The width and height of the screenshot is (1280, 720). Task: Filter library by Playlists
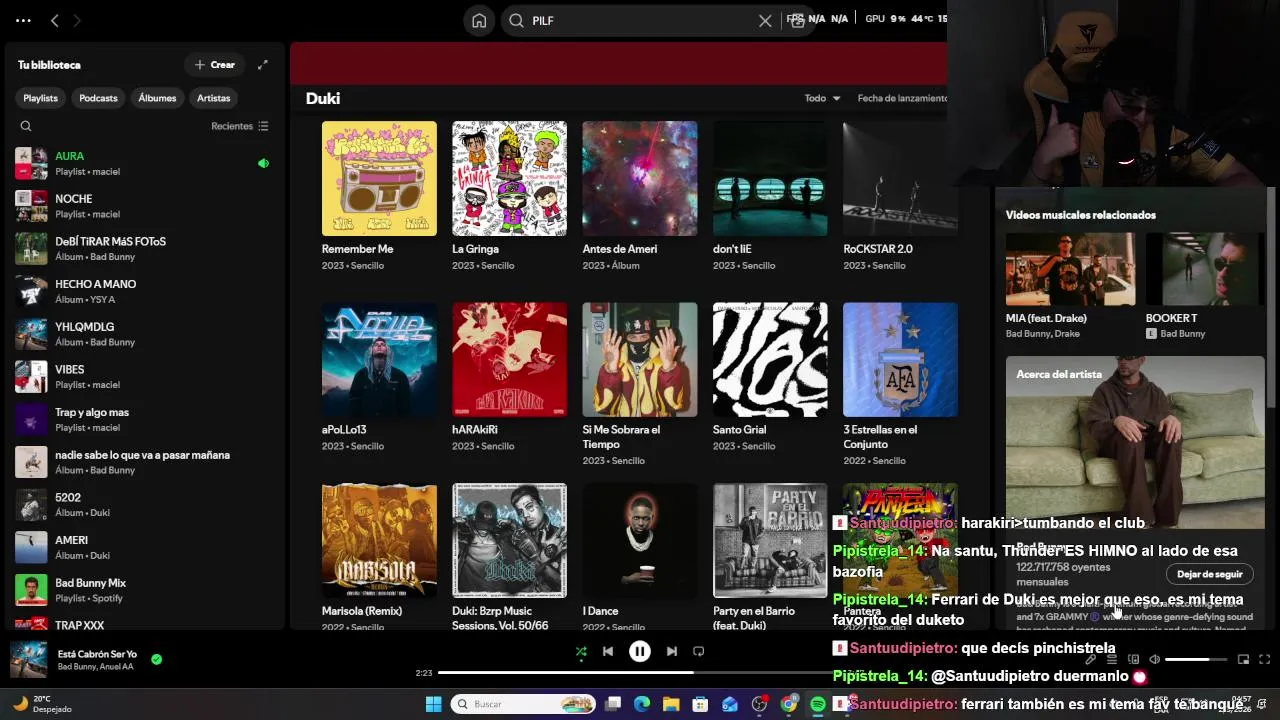(x=41, y=98)
